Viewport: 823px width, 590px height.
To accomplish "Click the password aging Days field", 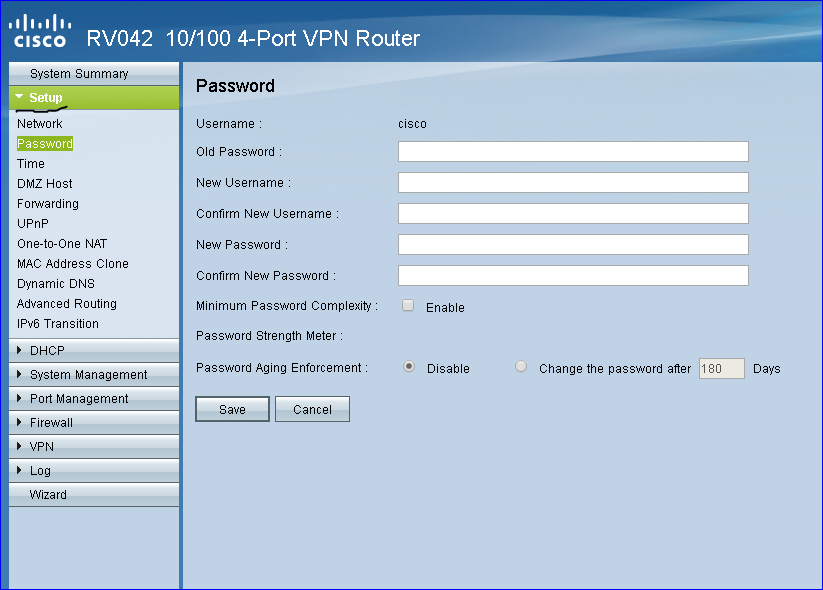I will pos(722,368).
